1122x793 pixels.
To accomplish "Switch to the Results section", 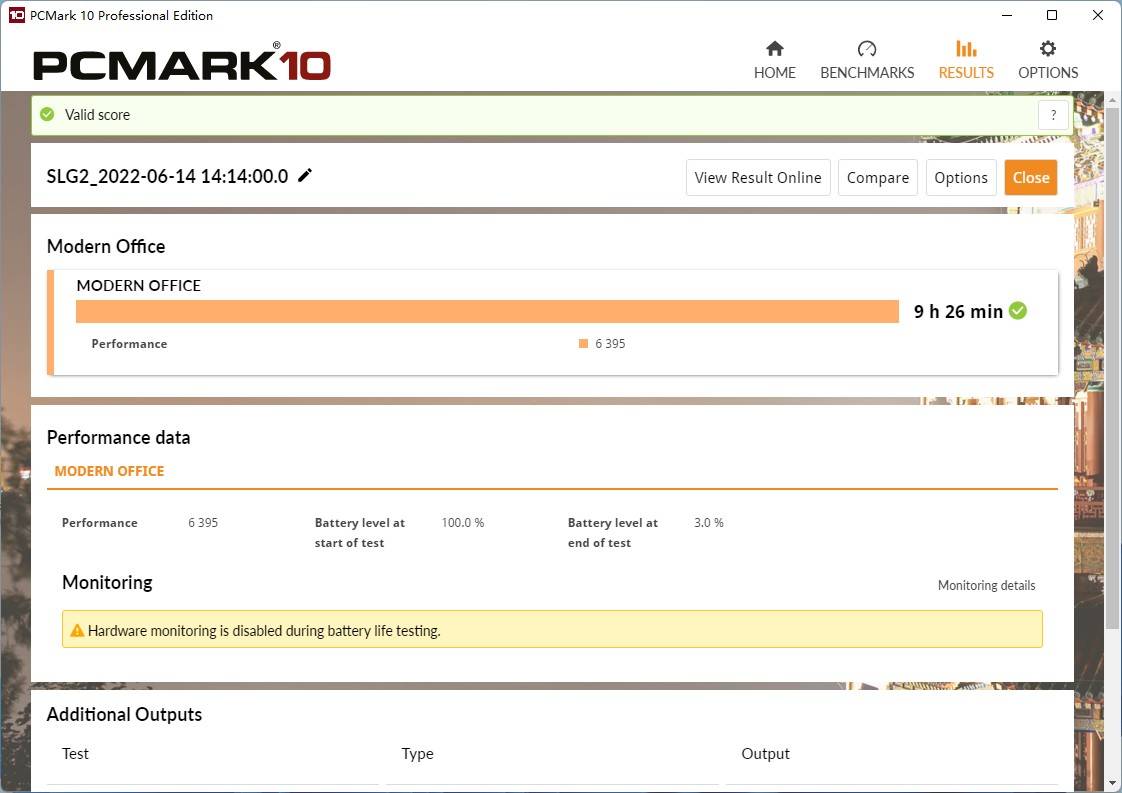I will pos(966,61).
